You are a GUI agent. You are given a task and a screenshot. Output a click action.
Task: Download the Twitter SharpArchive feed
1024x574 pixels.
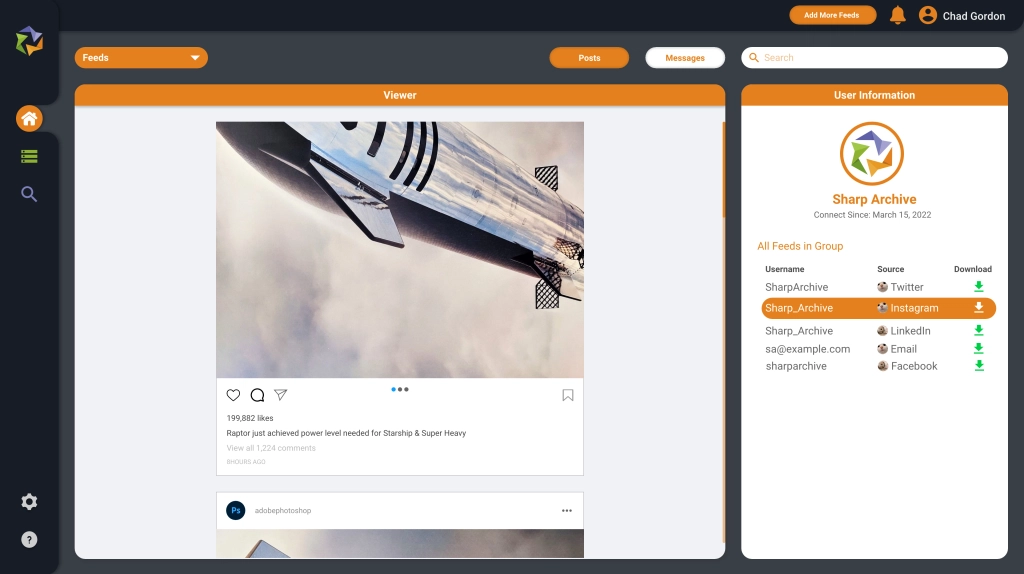pyautogui.click(x=979, y=287)
